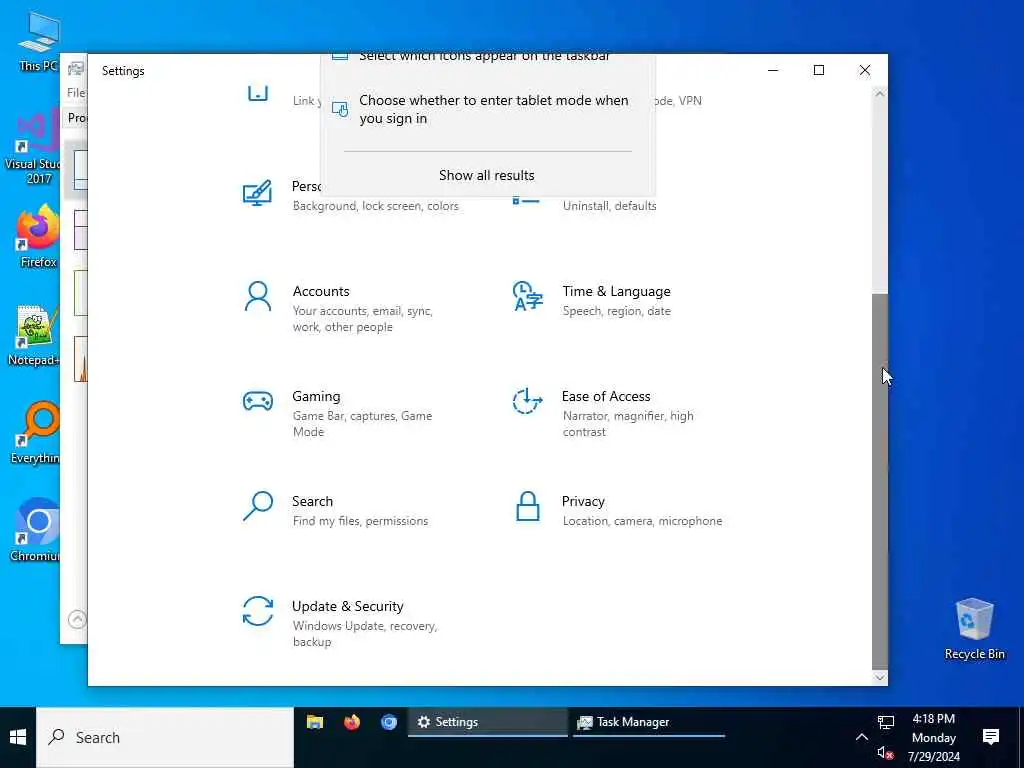The width and height of the screenshot is (1024, 768).
Task: Click 'Windows Update, recovery, backup' description
Action: (x=364, y=633)
